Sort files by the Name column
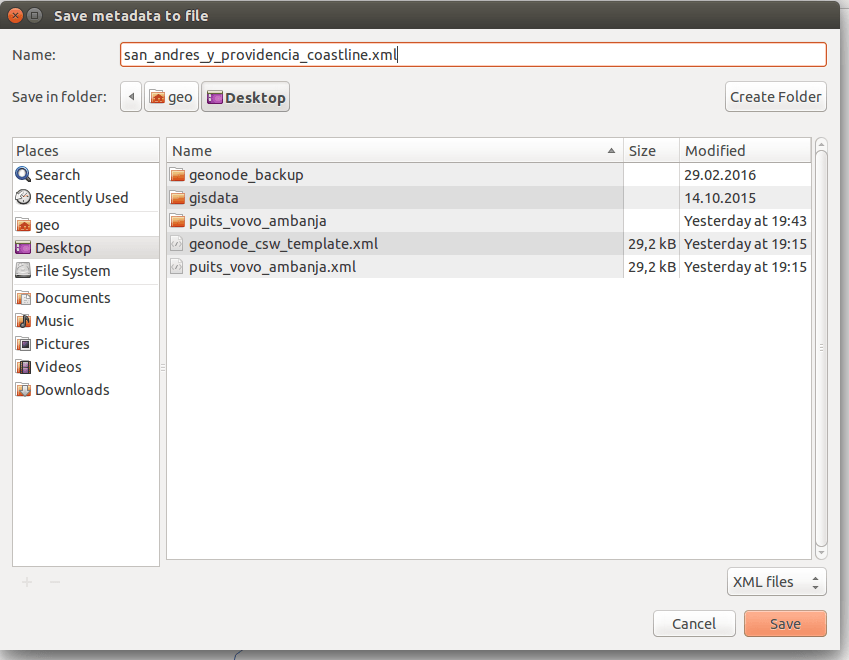Viewport: 849px width, 660px height. point(395,151)
